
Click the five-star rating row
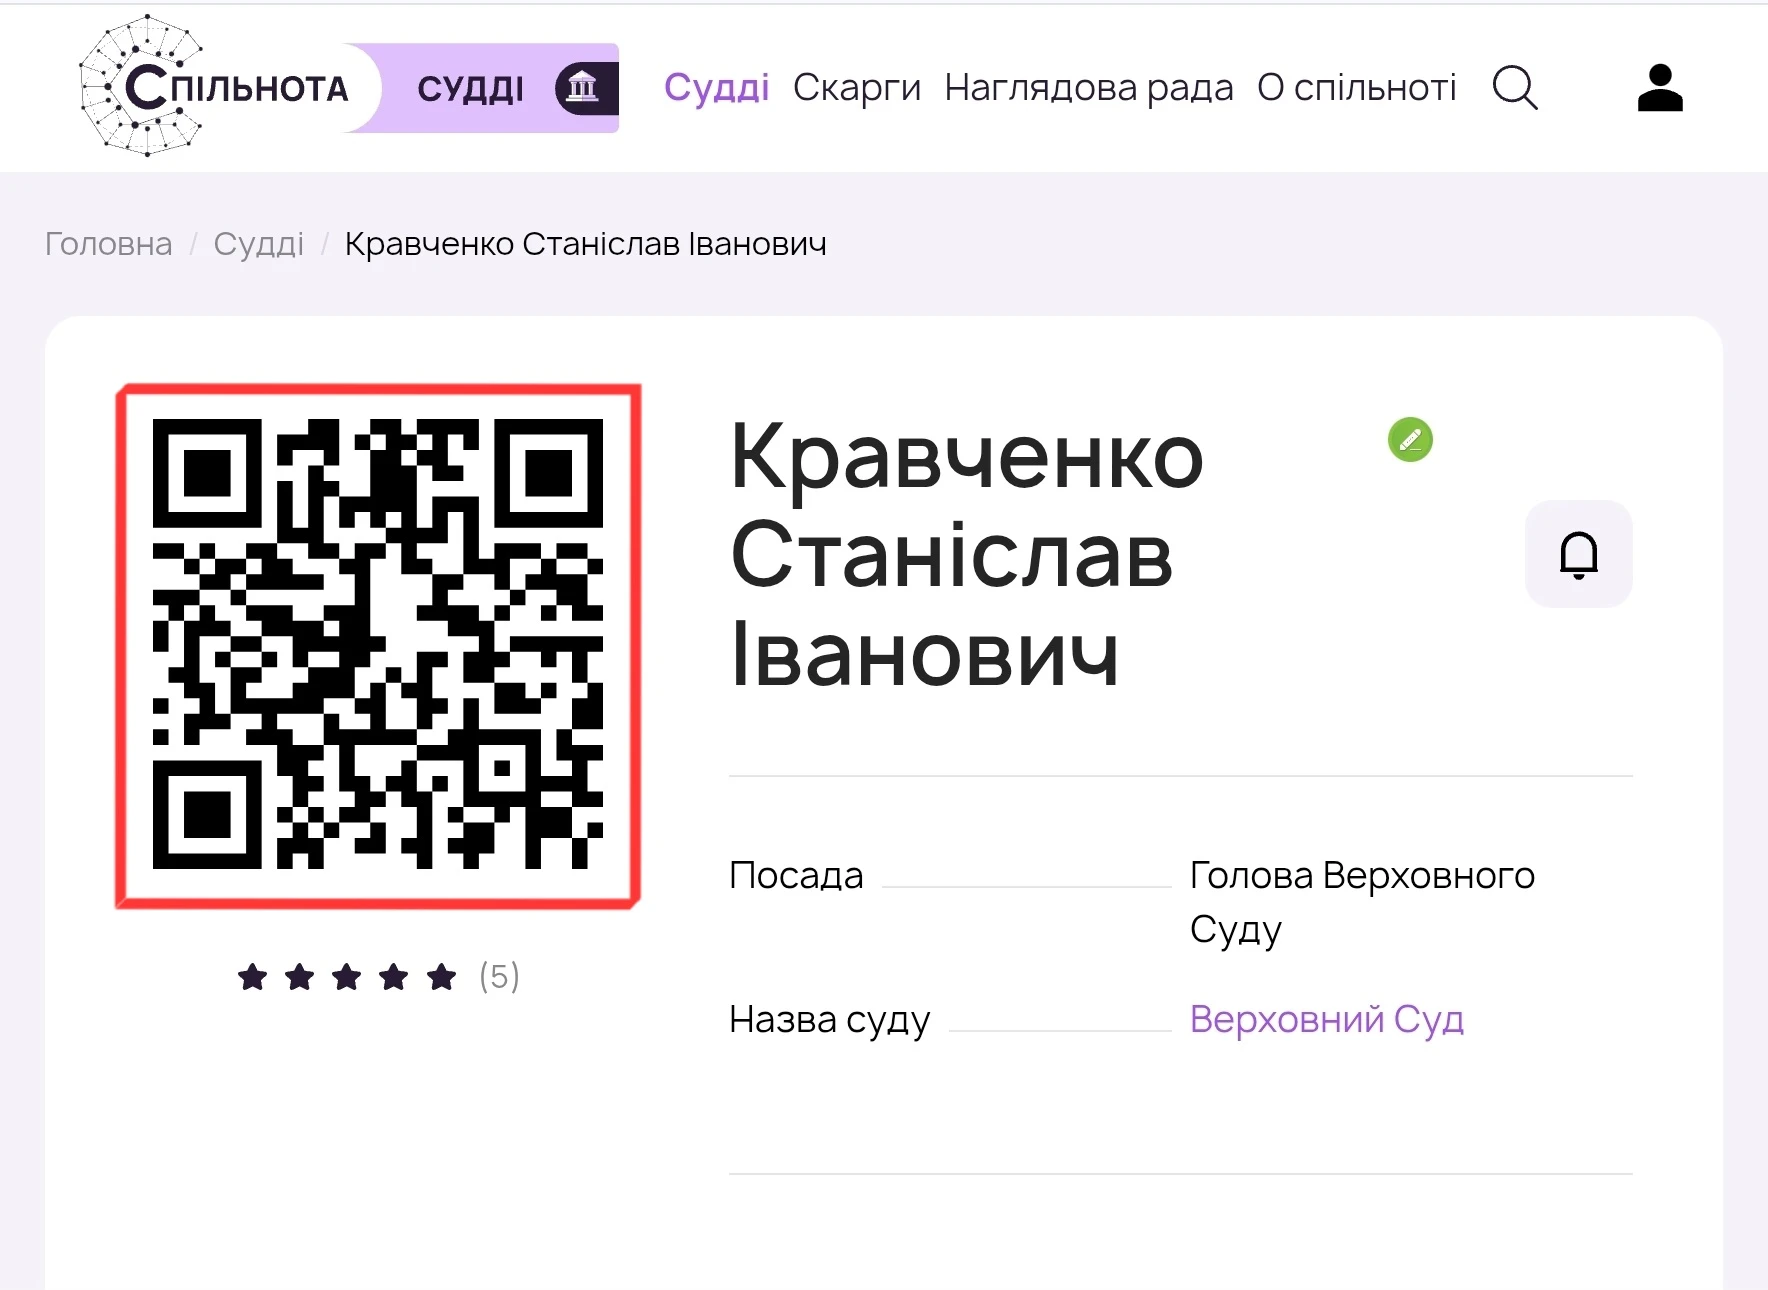(x=347, y=976)
